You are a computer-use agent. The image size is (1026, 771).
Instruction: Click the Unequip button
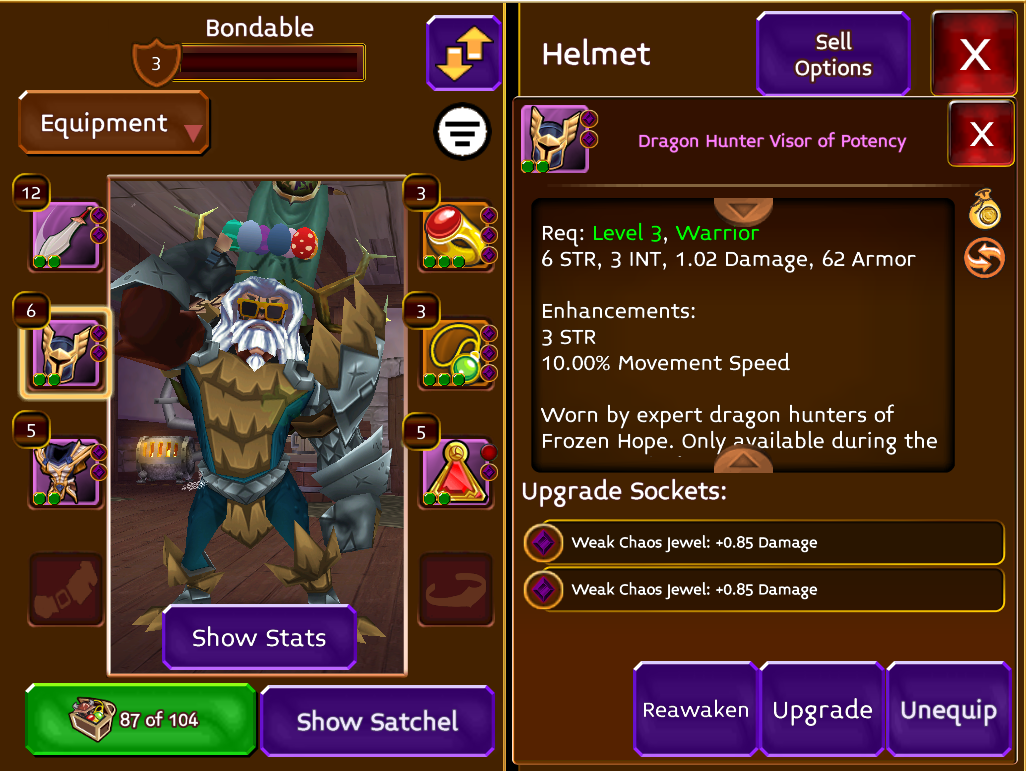tap(949, 709)
